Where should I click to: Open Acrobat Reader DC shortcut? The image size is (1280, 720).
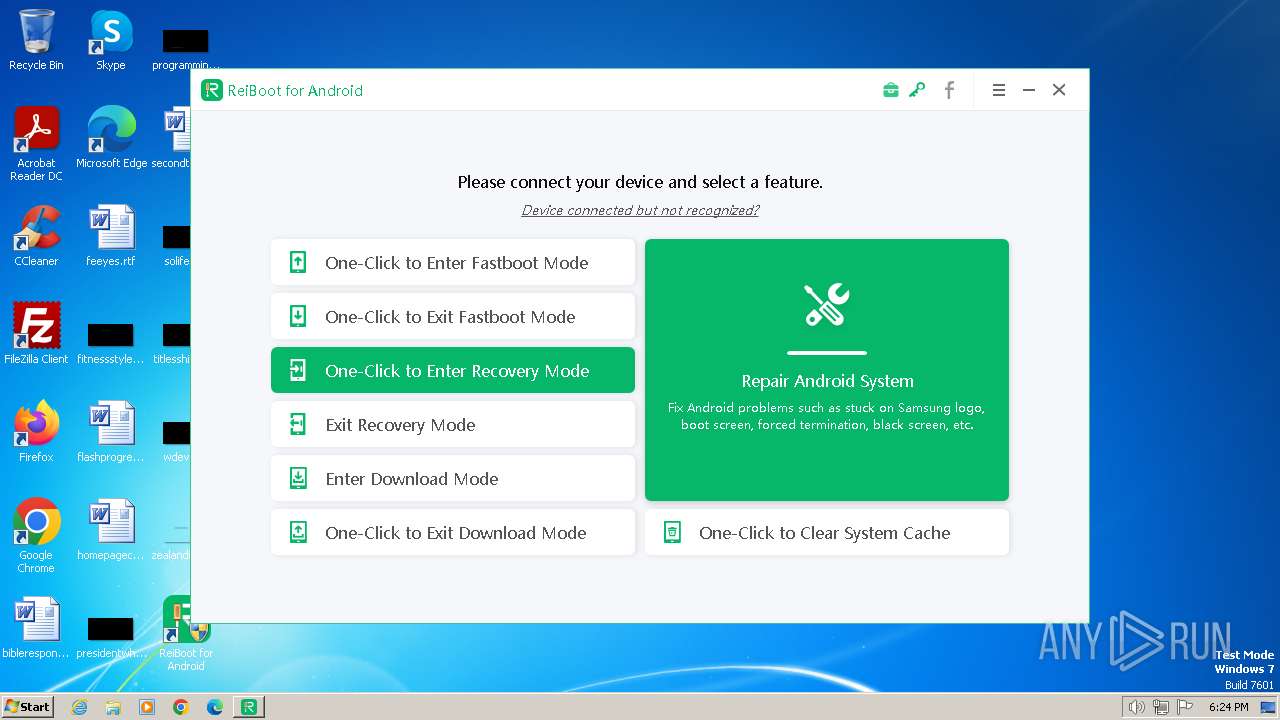36,145
